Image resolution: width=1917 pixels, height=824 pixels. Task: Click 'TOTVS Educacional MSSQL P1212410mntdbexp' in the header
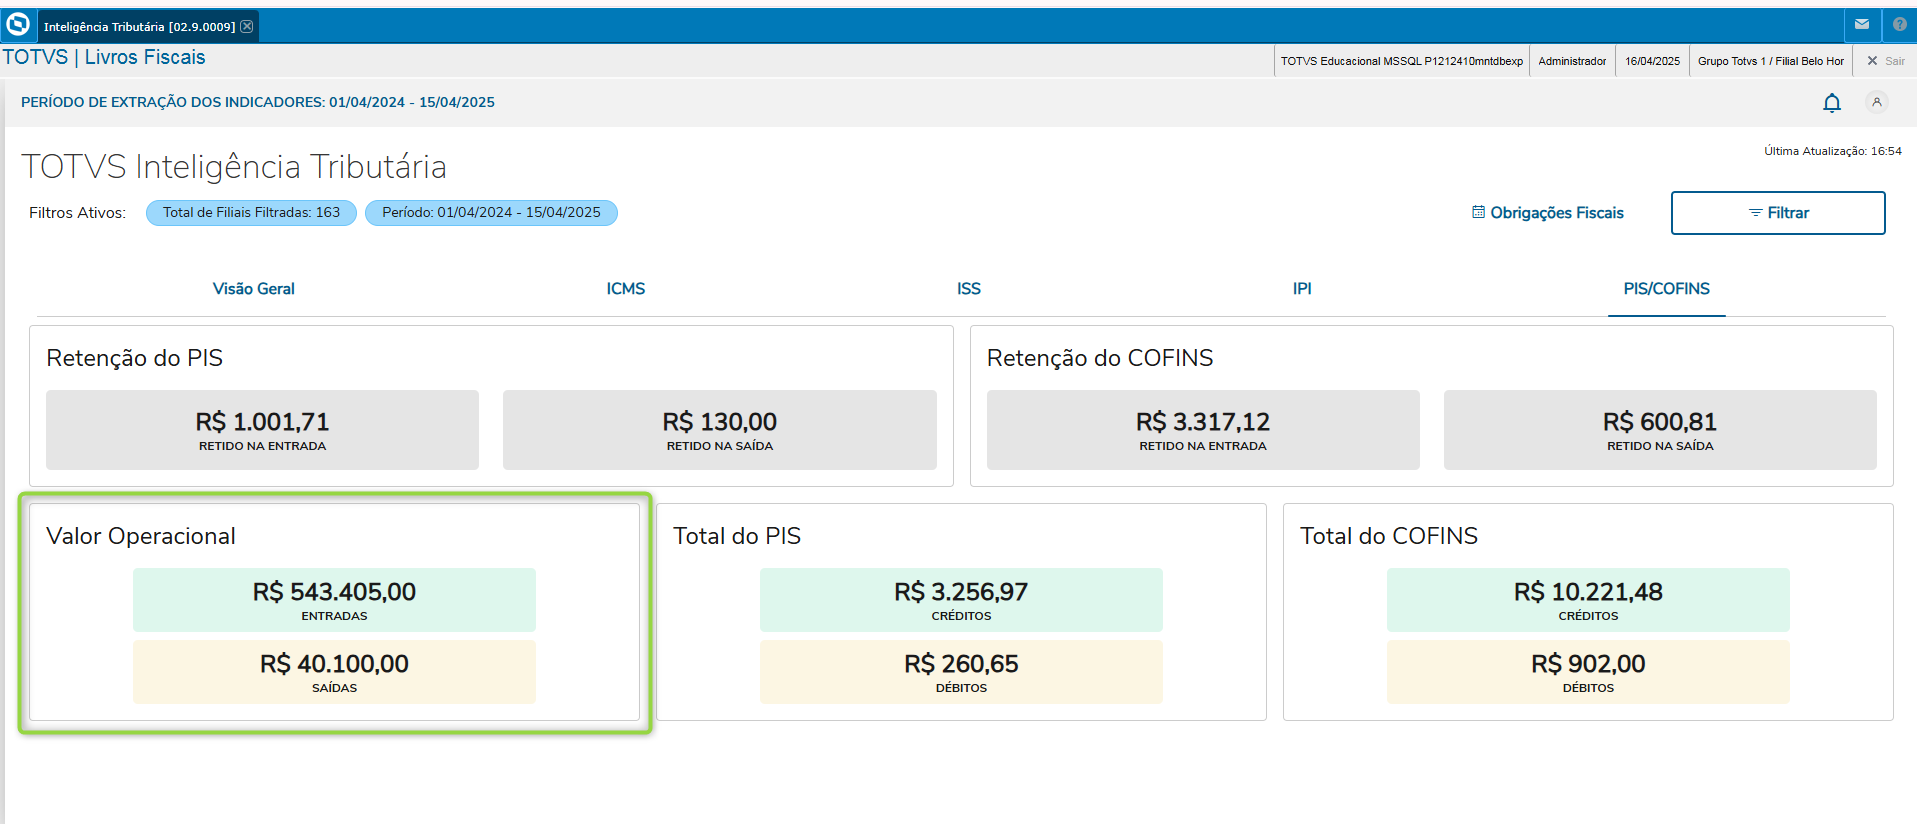1402,61
